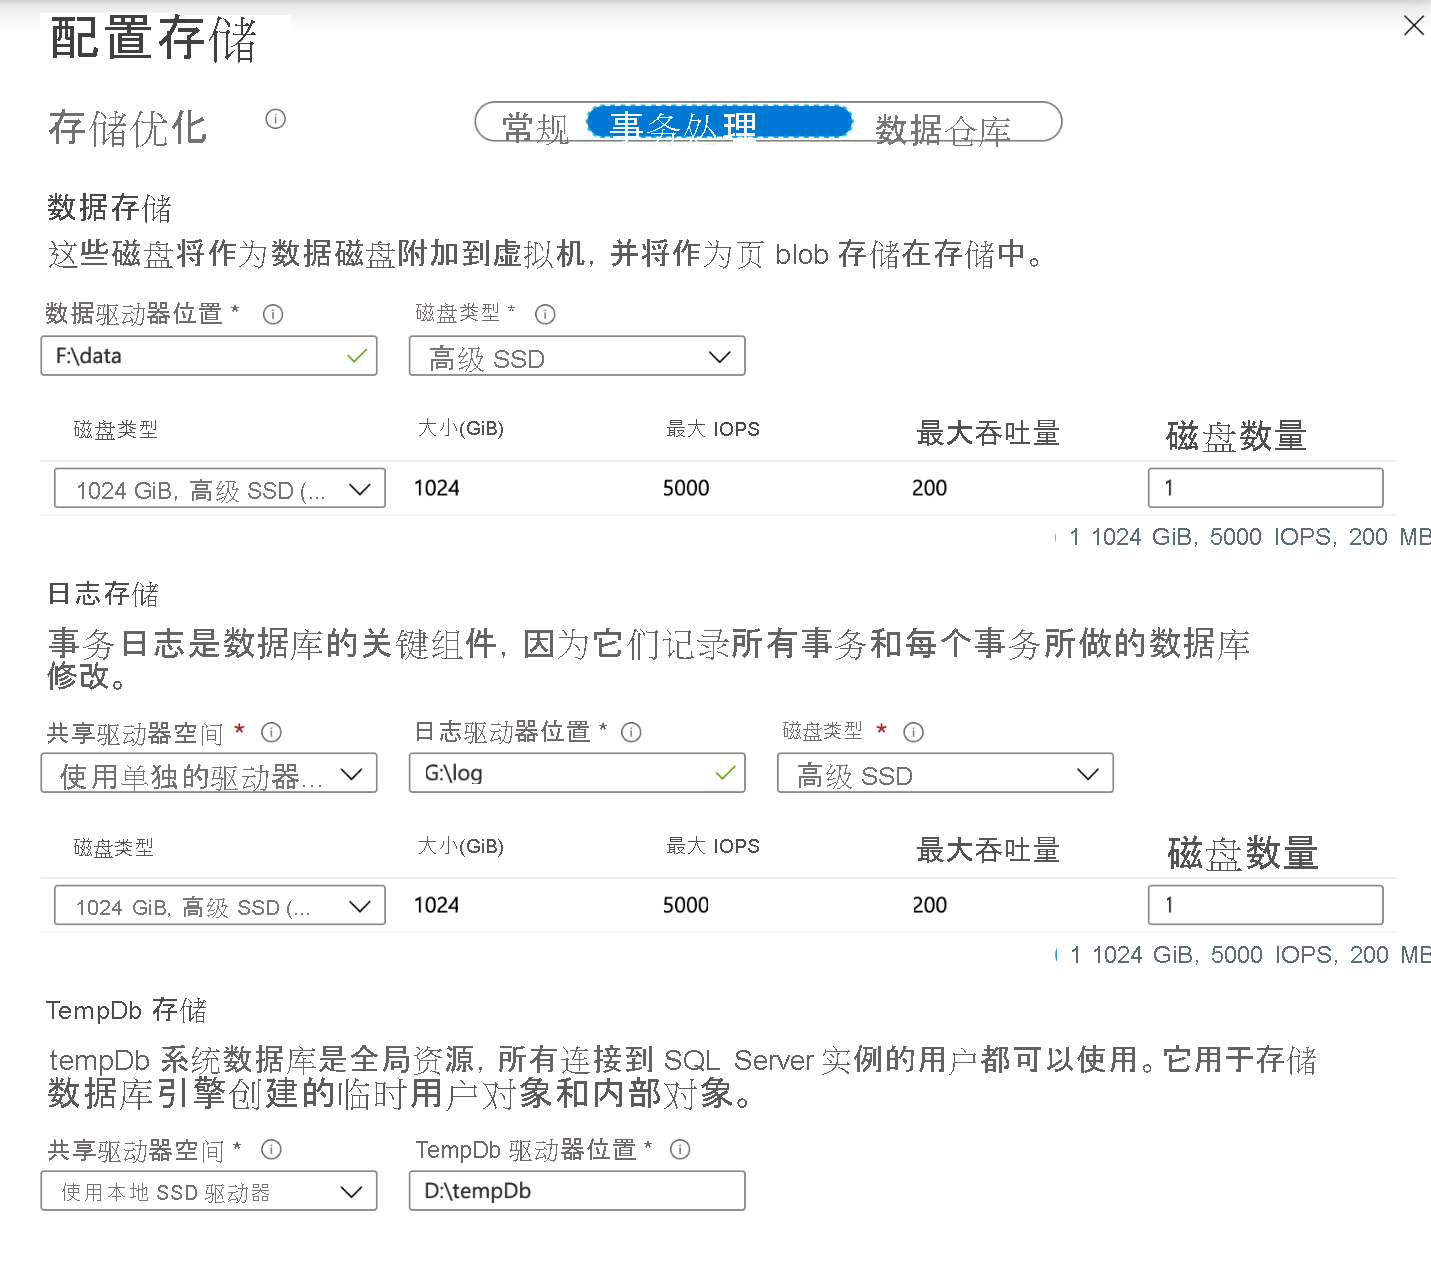Image resolution: width=1431 pixels, height=1274 pixels.
Task: Click the info icon beside log 磁盘类型
Action: coord(914,731)
